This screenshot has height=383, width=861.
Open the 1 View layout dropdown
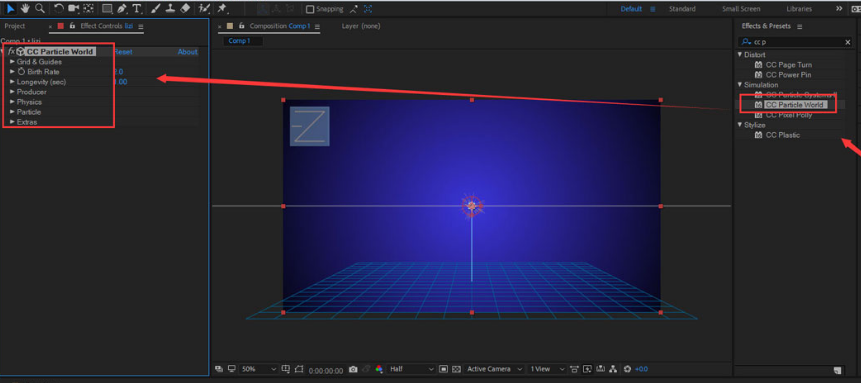pyautogui.click(x=547, y=369)
